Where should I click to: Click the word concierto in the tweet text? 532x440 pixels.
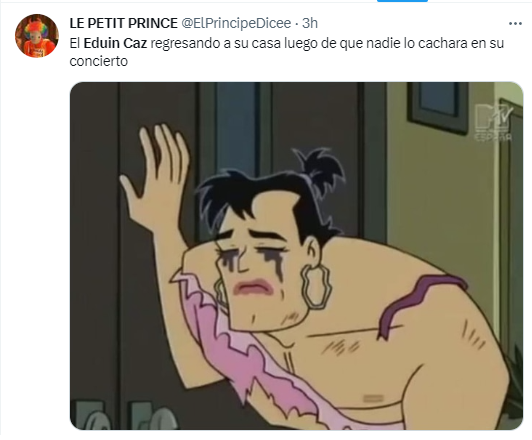point(98,61)
